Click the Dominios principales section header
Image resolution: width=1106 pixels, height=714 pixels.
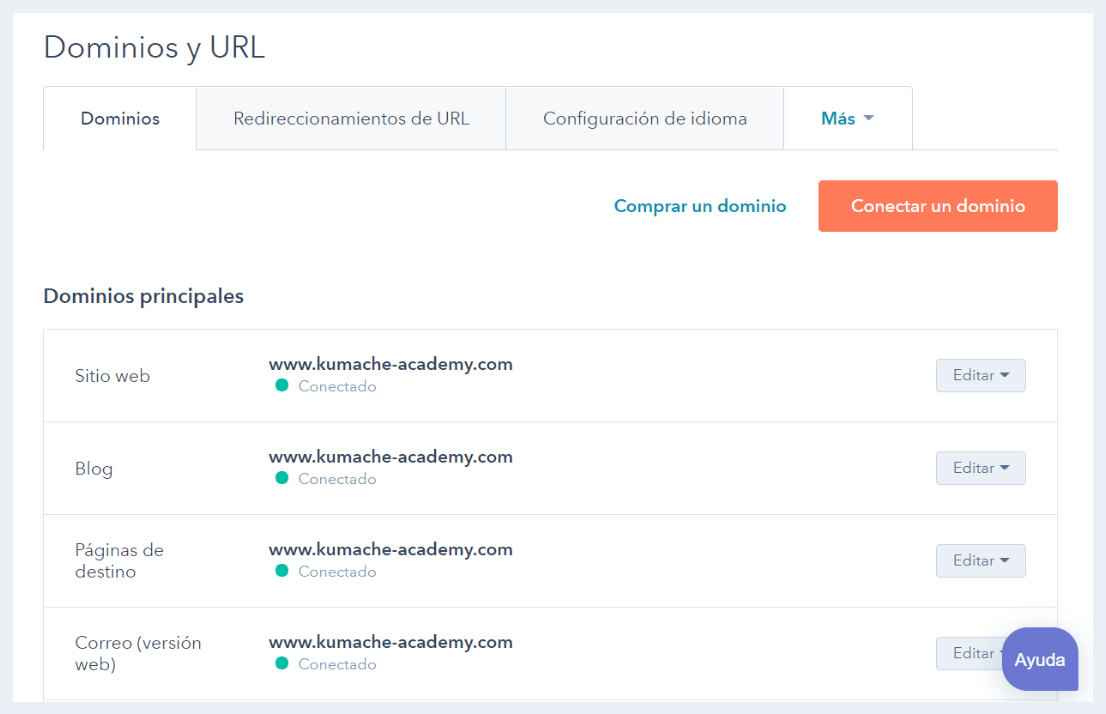144,296
